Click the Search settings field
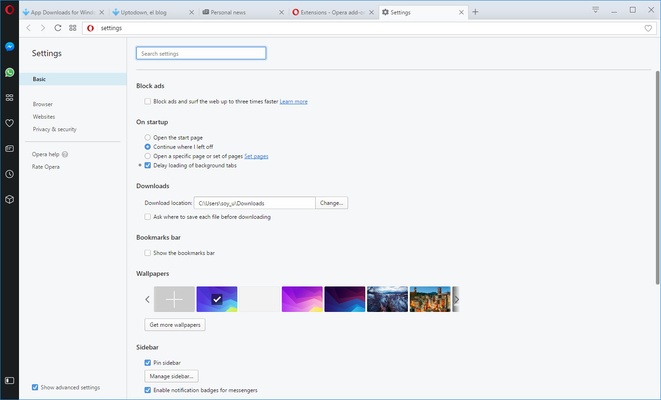Screen dimensions: 661x400 pos(201,53)
